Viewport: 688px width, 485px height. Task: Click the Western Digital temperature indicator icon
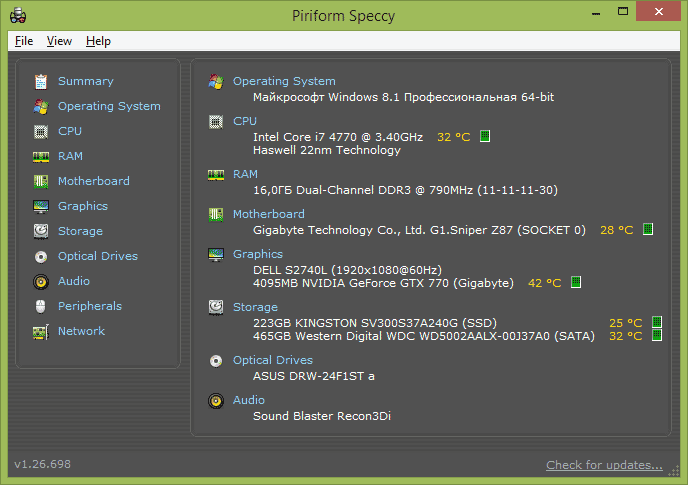(657, 335)
